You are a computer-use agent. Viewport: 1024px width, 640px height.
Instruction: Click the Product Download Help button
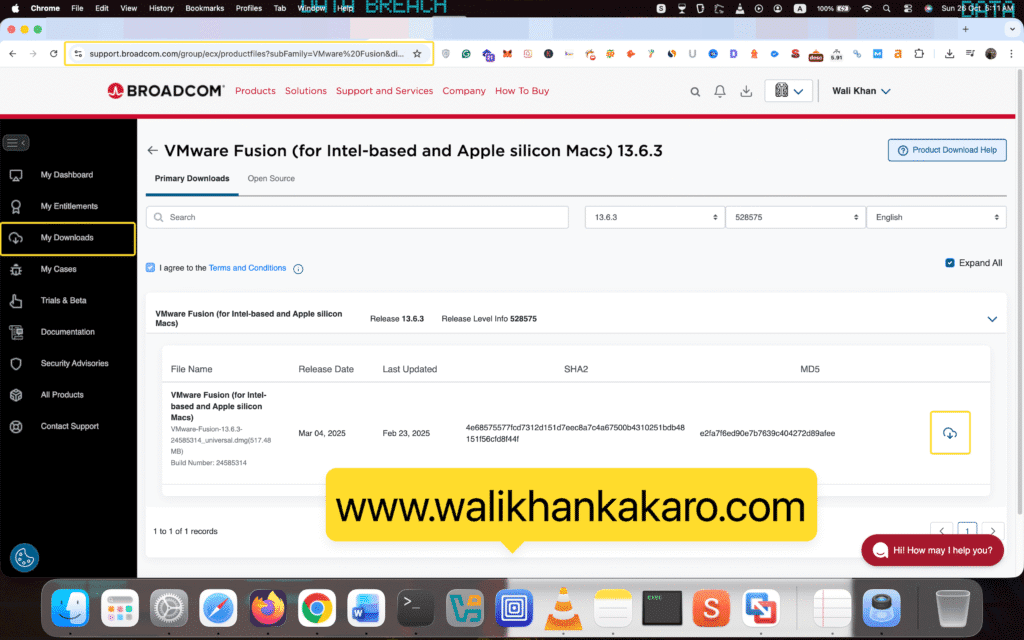pyautogui.click(x=947, y=150)
